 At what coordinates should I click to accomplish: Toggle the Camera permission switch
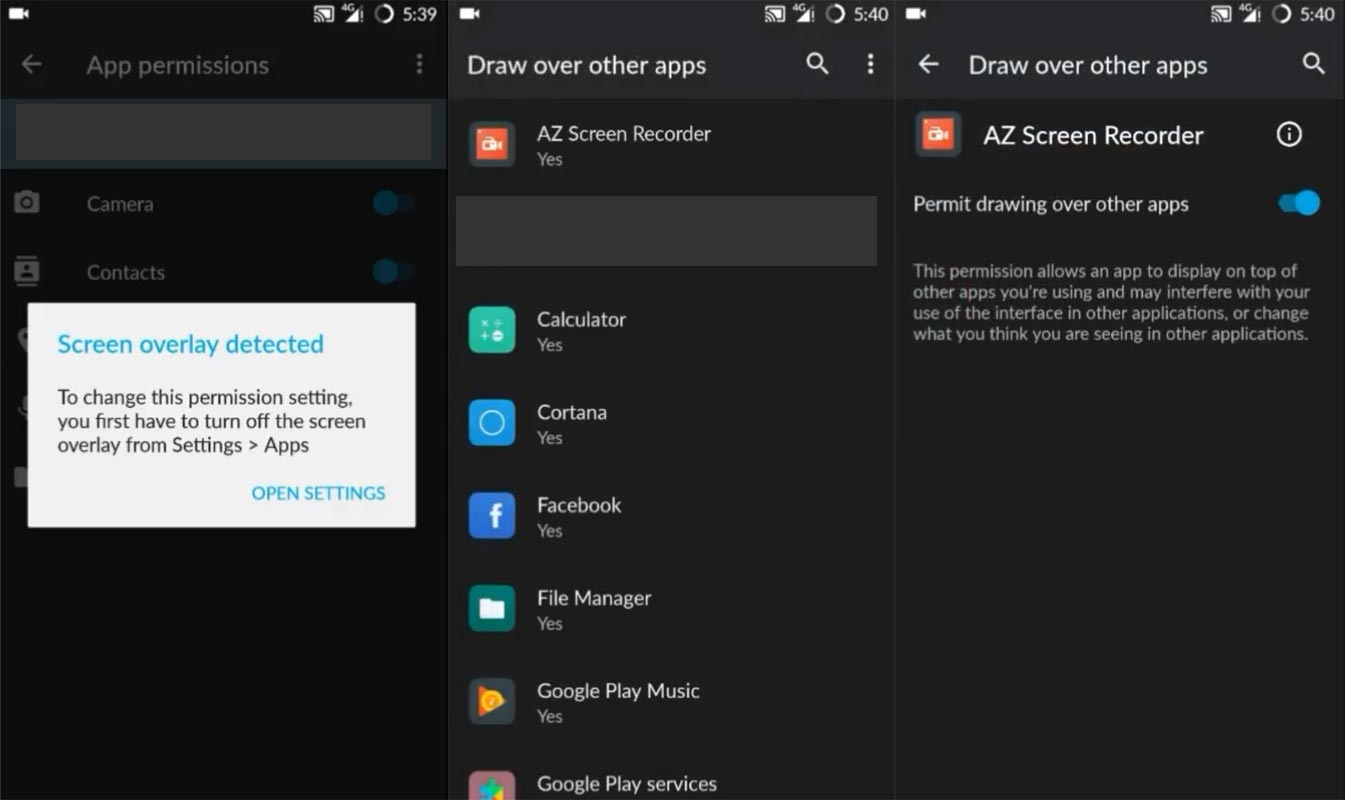tap(393, 204)
